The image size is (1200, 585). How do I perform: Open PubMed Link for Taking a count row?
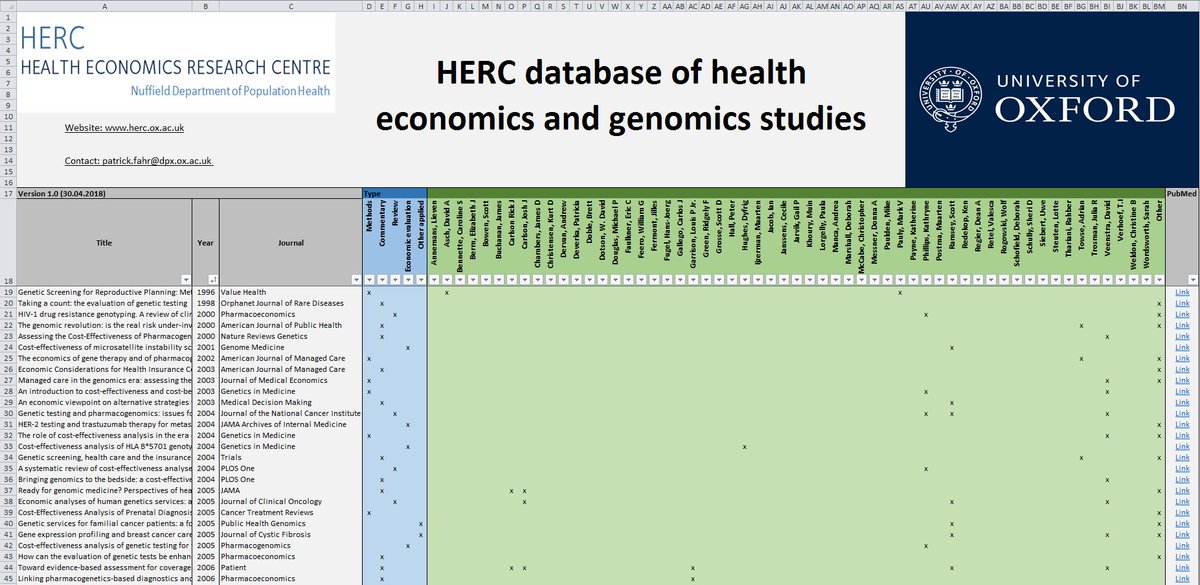1183,303
